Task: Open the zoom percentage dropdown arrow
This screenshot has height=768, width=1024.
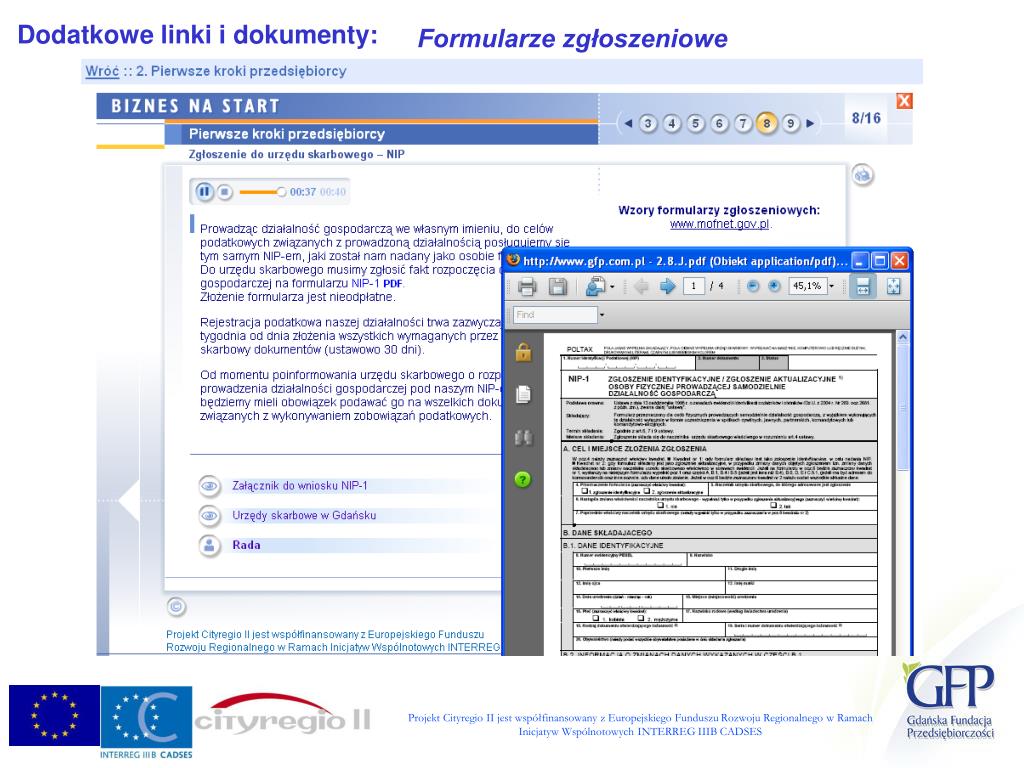Action: [831, 286]
